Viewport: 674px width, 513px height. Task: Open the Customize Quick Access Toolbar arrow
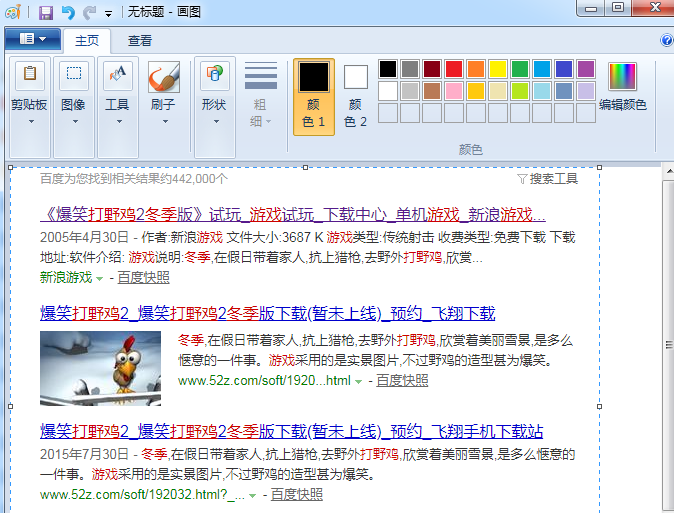(107, 13)
